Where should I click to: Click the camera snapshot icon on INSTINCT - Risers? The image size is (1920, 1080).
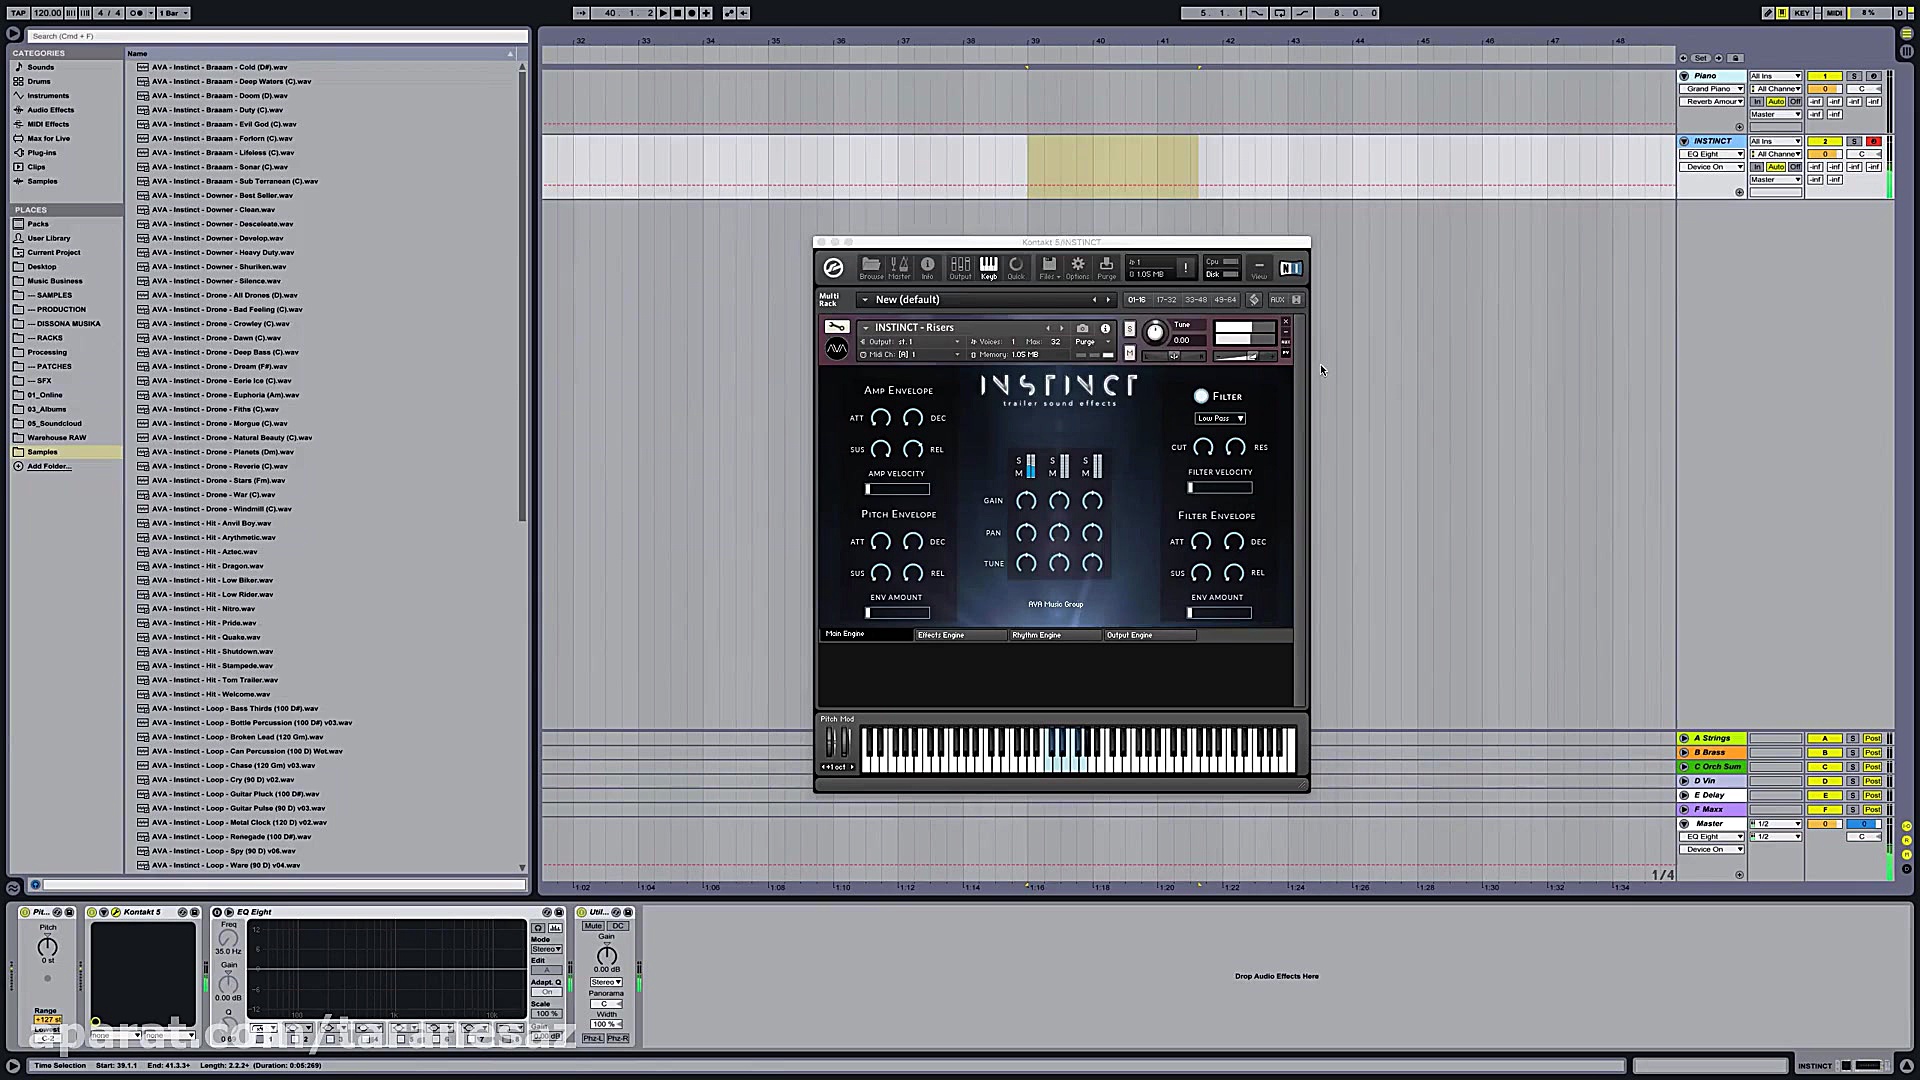(1083, 328)
